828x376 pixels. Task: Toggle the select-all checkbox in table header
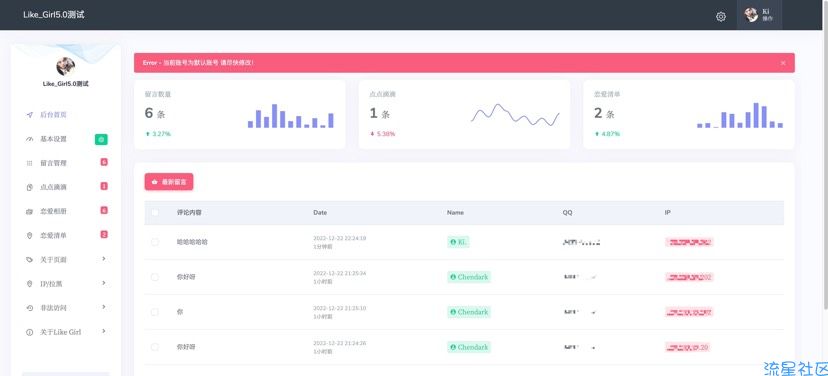point(155,213)
